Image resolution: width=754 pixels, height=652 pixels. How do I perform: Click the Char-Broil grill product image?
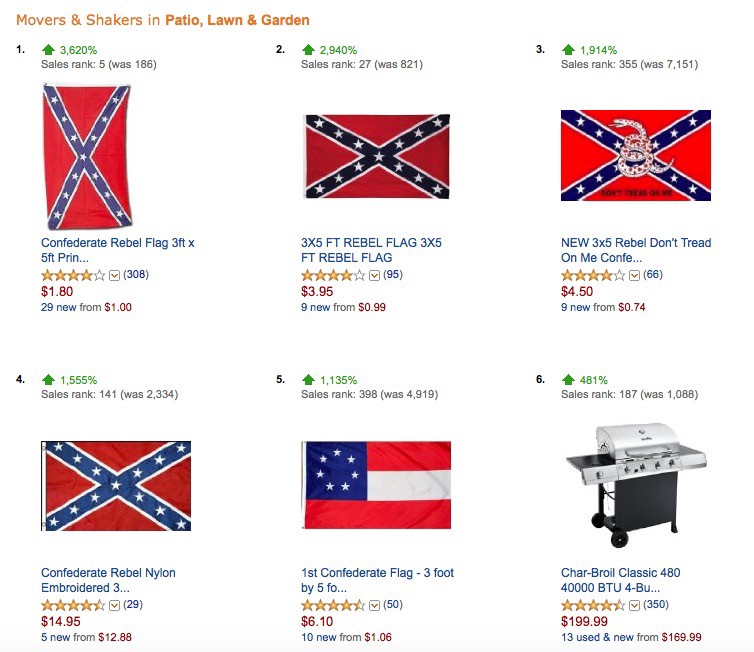click(x=636, y=486)
